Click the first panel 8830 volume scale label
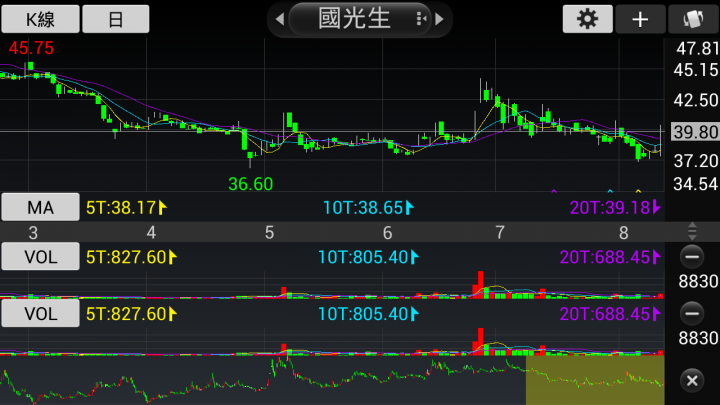This screenshot has height=405, width=720. tap(698, 281)
